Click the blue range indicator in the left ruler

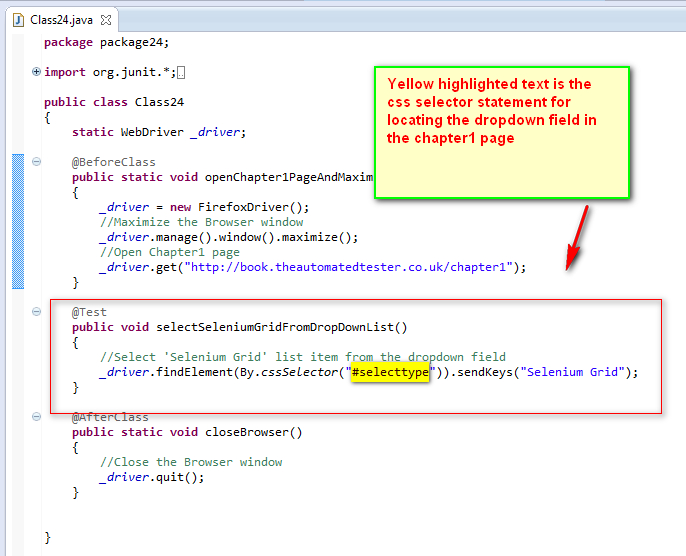coord(18,221)
